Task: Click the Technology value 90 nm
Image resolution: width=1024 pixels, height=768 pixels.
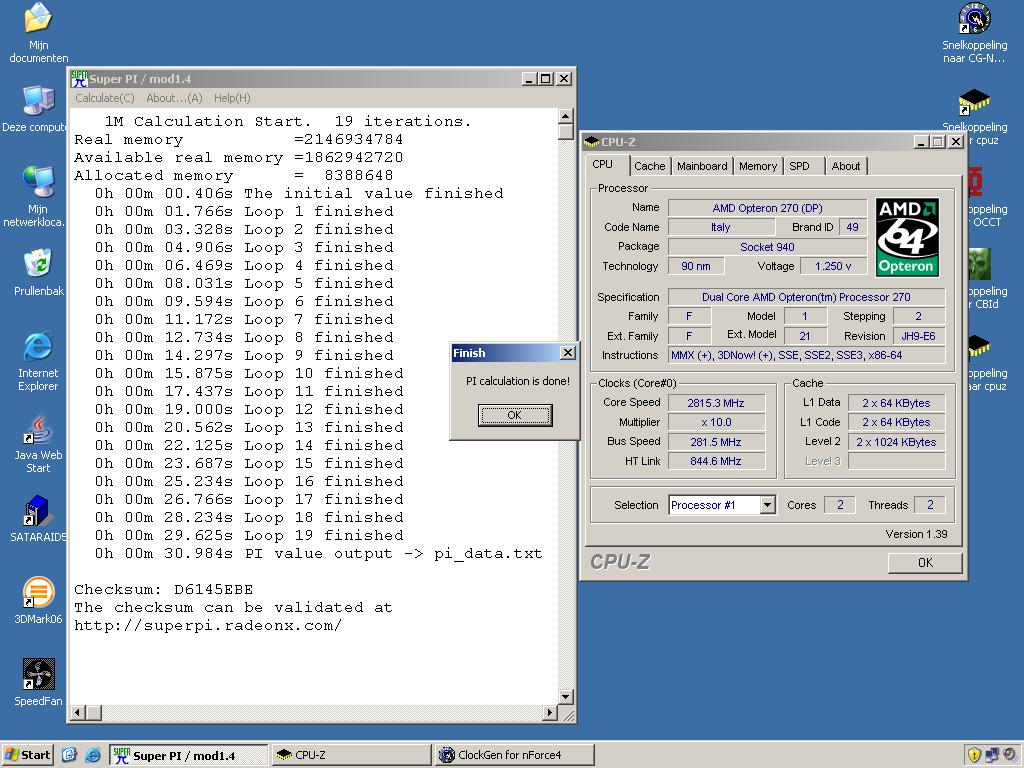Action: (x=696, y=266)
